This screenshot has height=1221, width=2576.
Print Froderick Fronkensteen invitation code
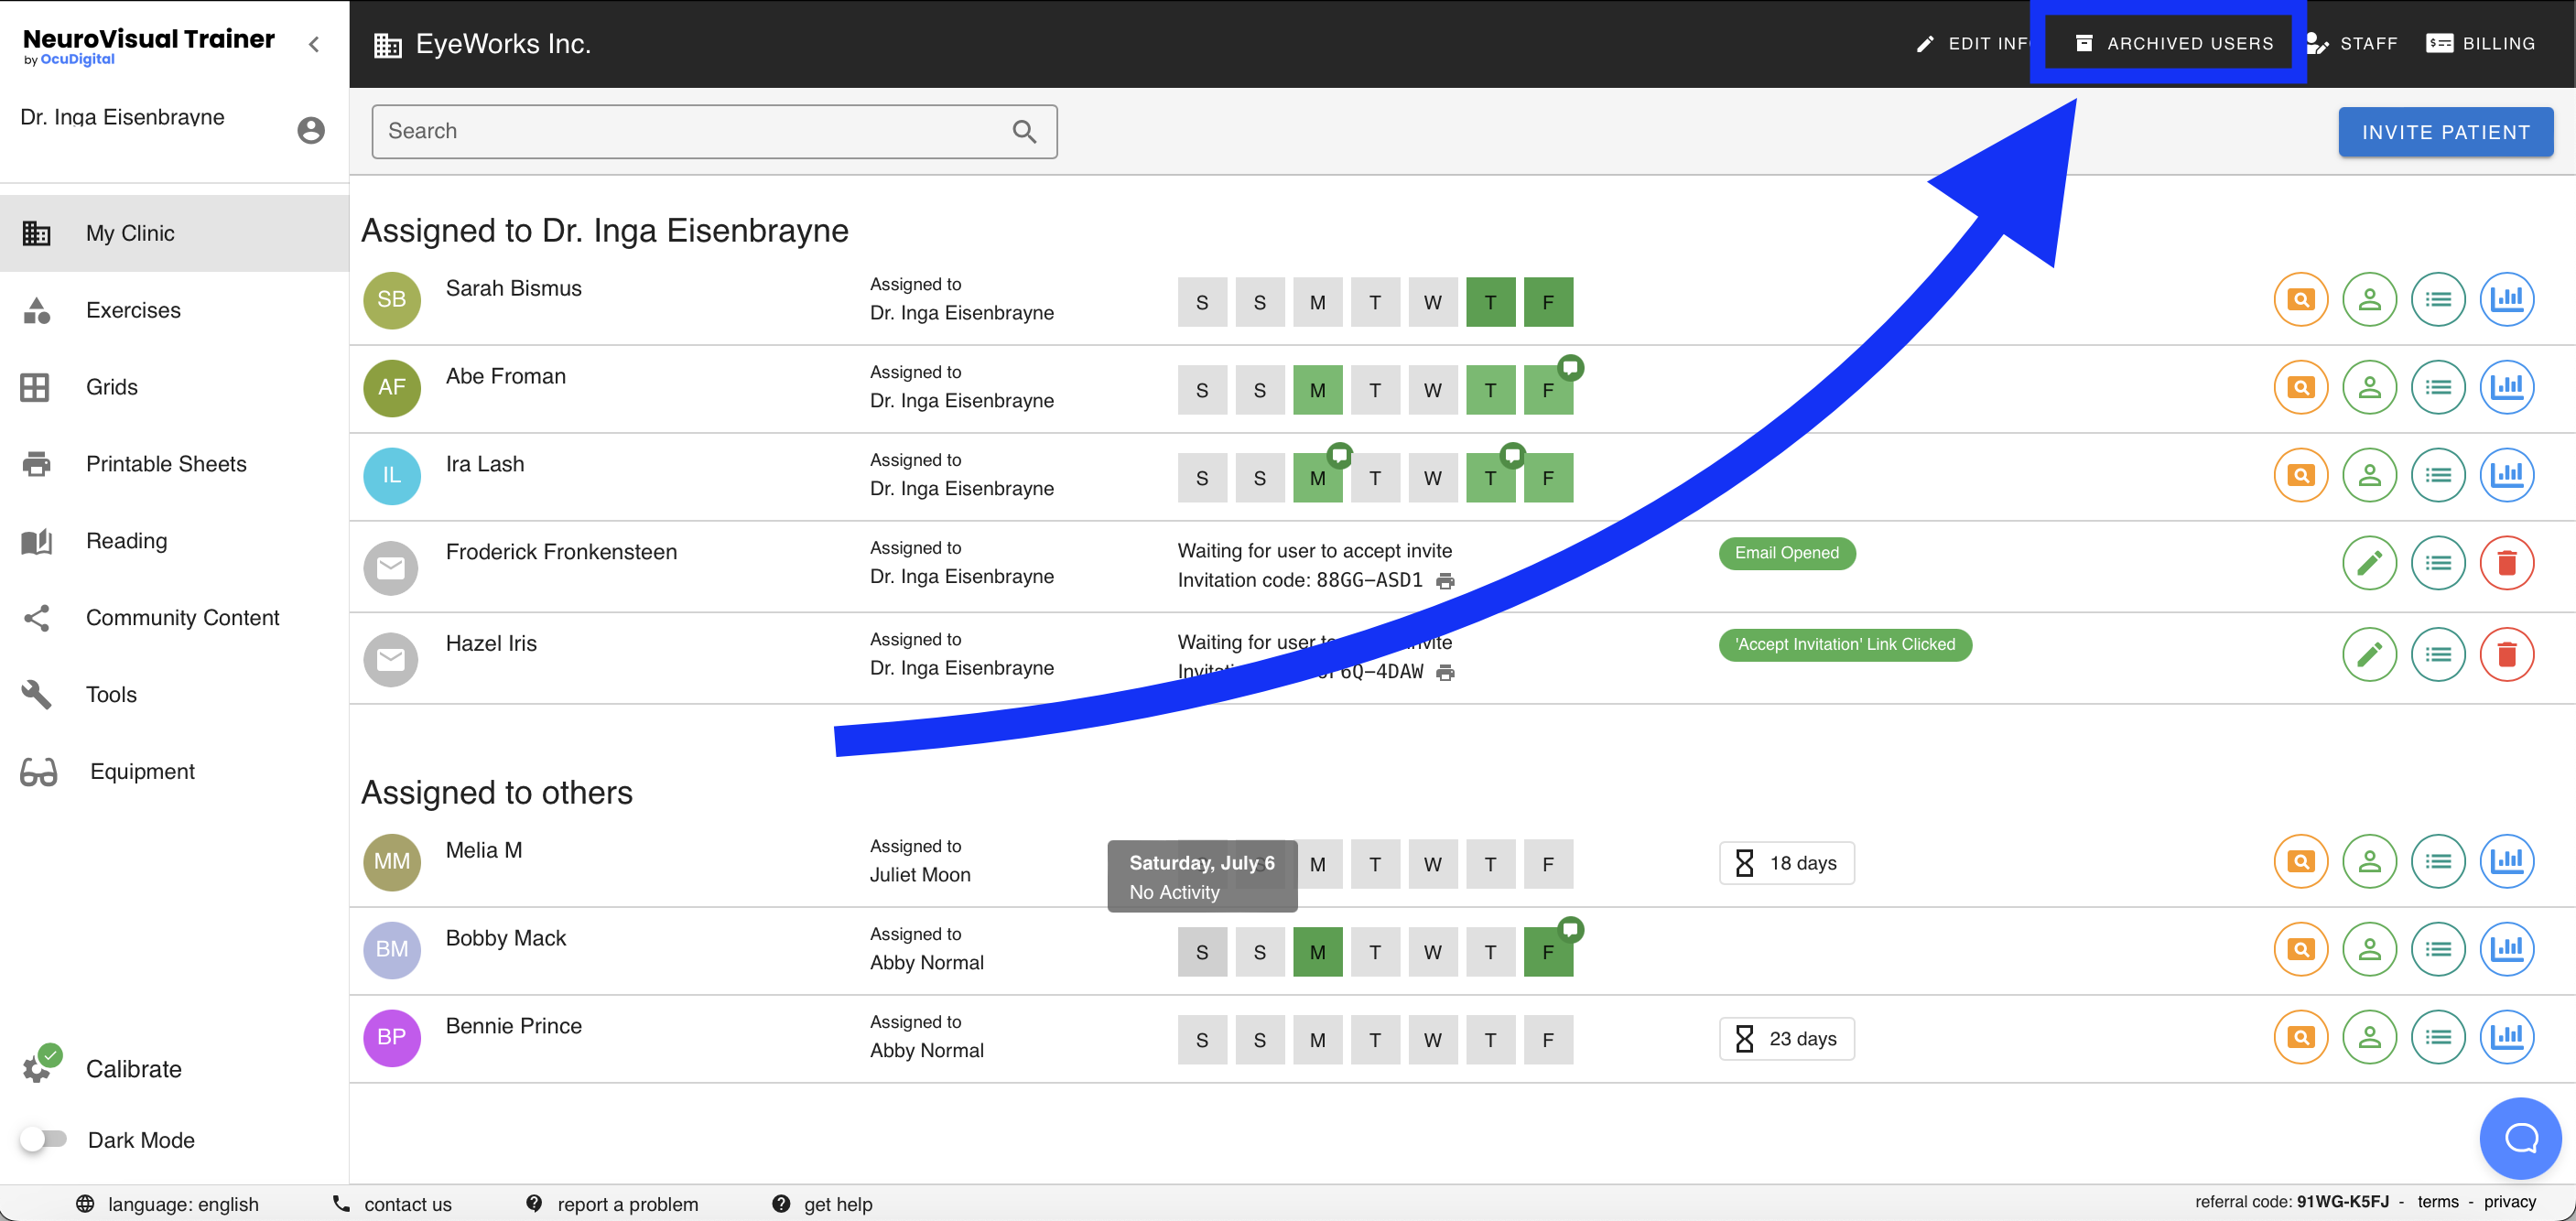click(x=1445, y=581)
